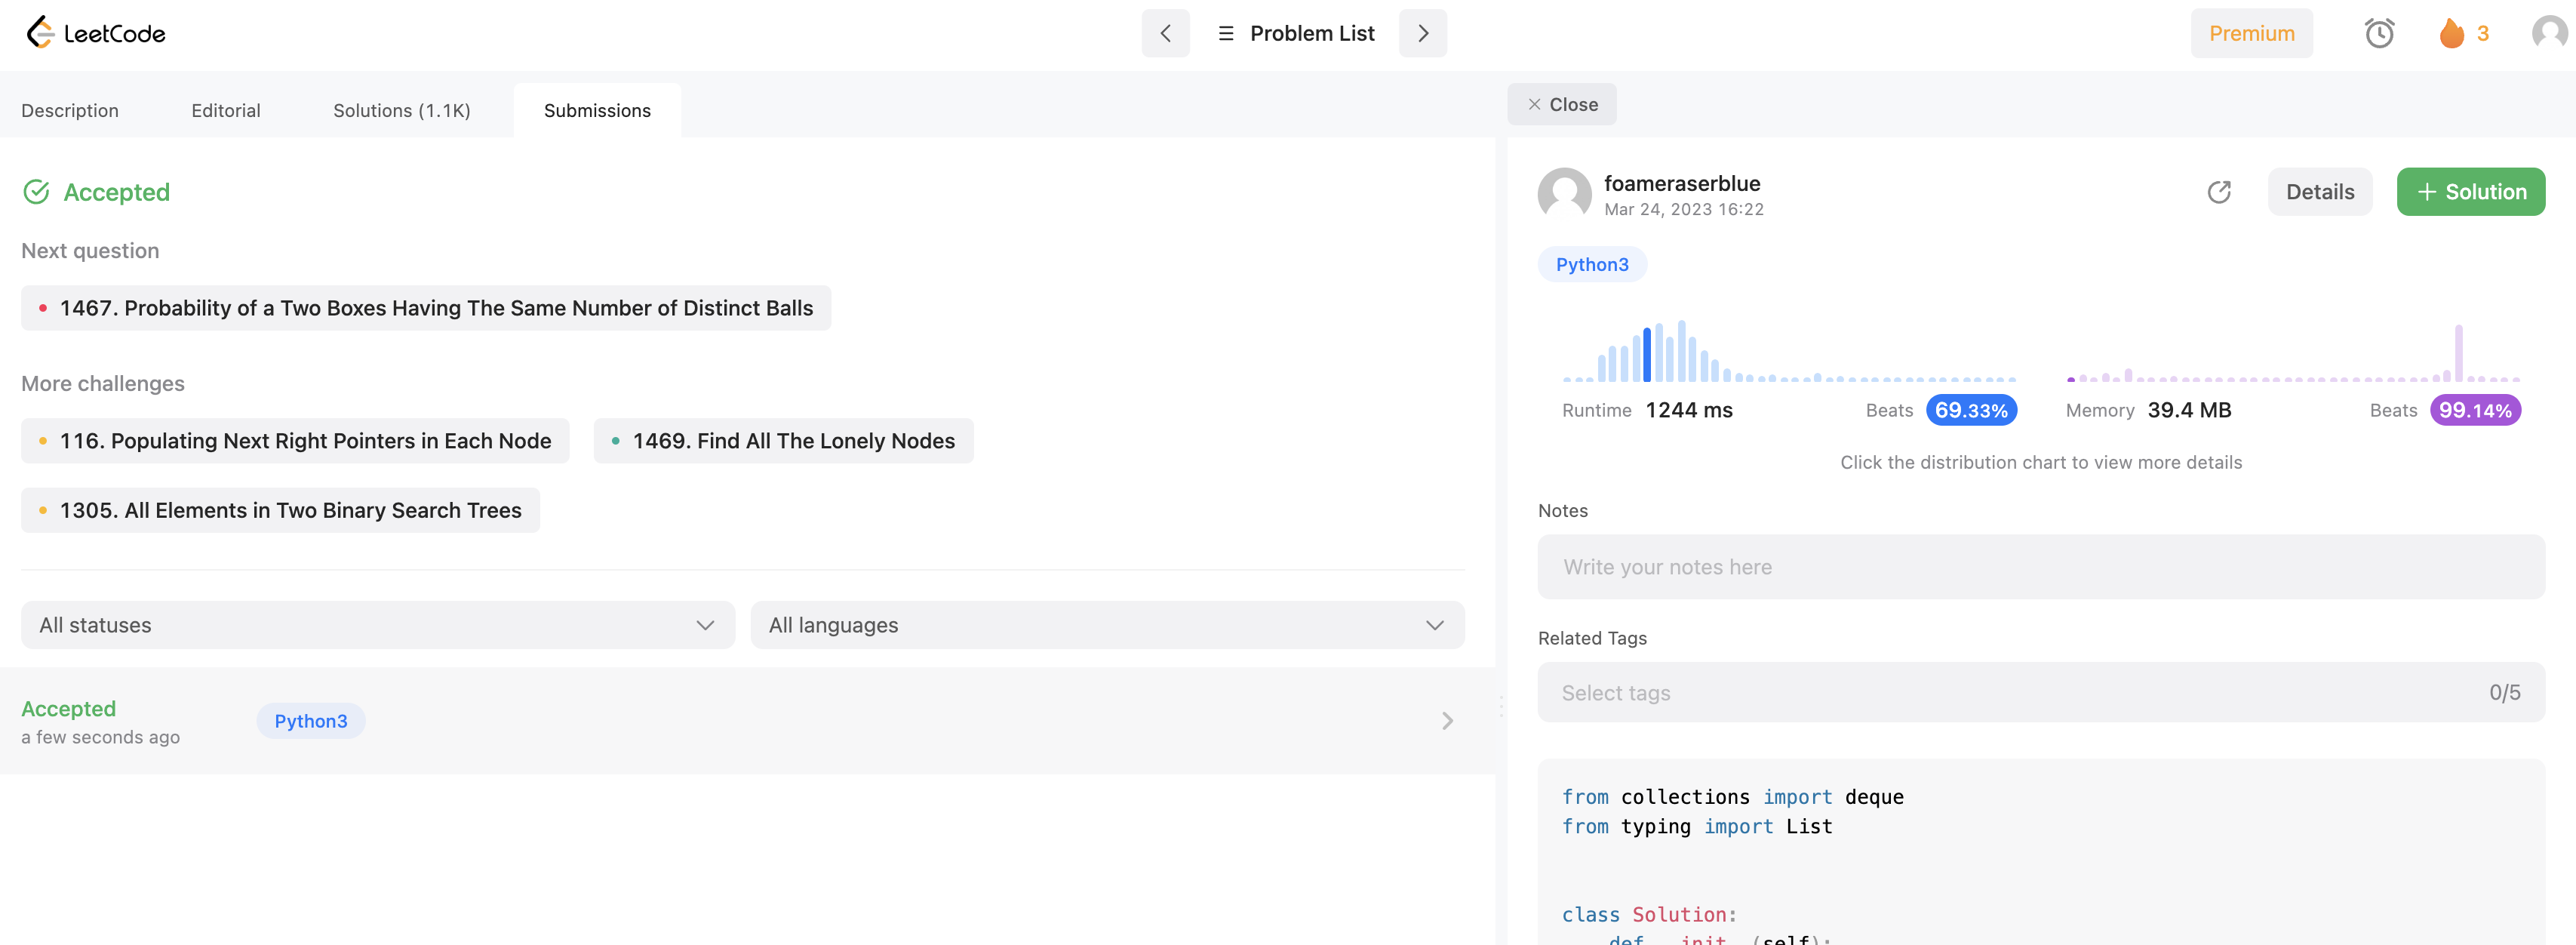The width and height of the screenshot is (2576, 945).
Task: Open the Solutions (1.1K) tab
Action: pos(401,111)
